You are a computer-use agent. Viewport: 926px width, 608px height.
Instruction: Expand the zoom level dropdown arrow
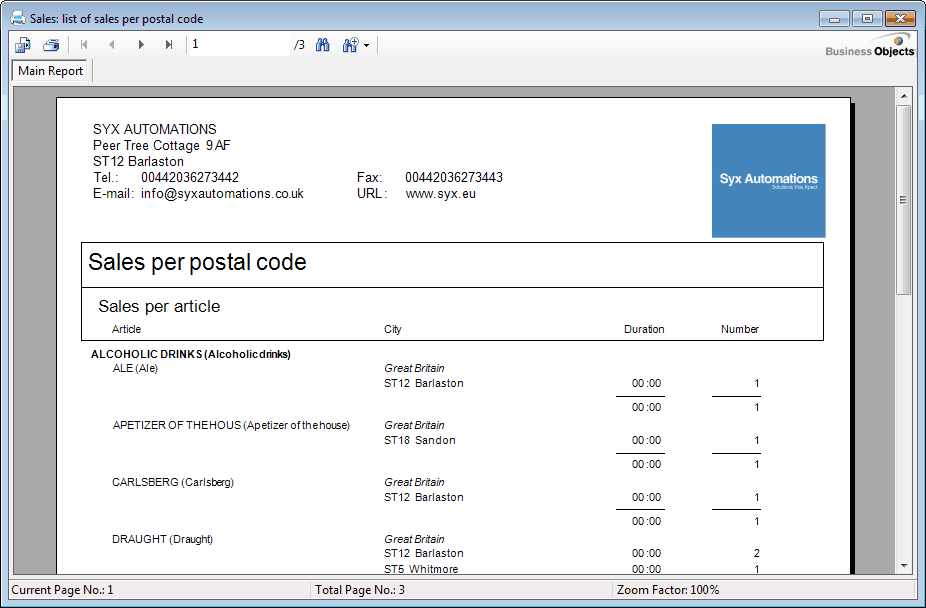367,46
